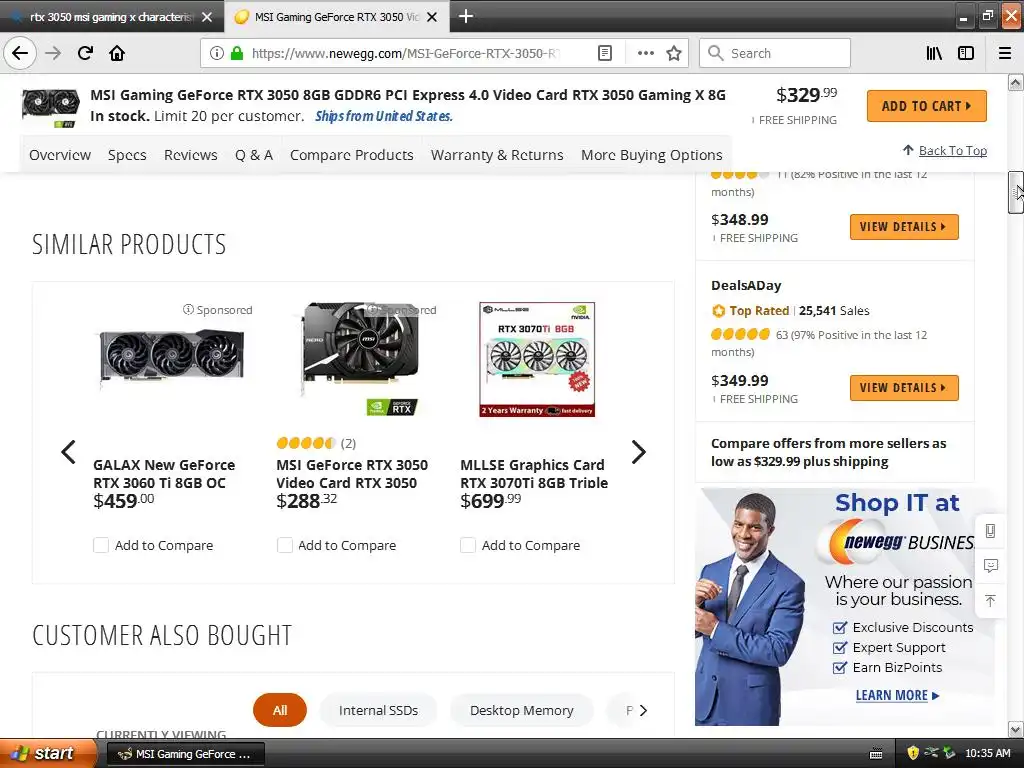The width and height of the screenshot is (1024, 768).
Task: Open MLLSE Graphics Card RTX 3070Ti title
Action: (x=534, y=473)
